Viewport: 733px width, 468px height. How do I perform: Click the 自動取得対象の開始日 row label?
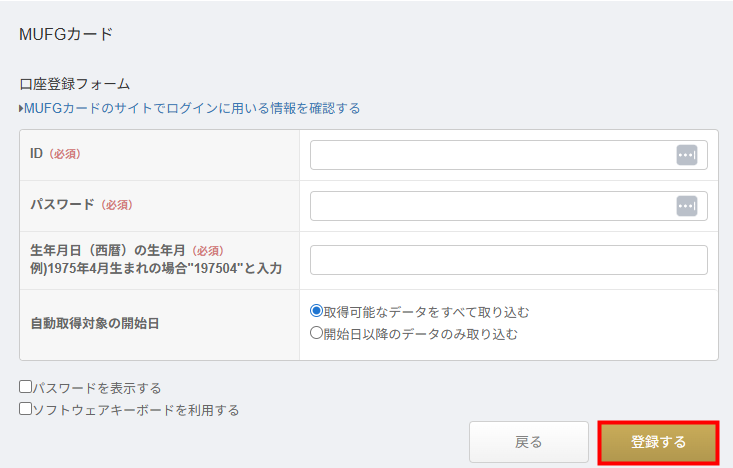tap(96, 325)
